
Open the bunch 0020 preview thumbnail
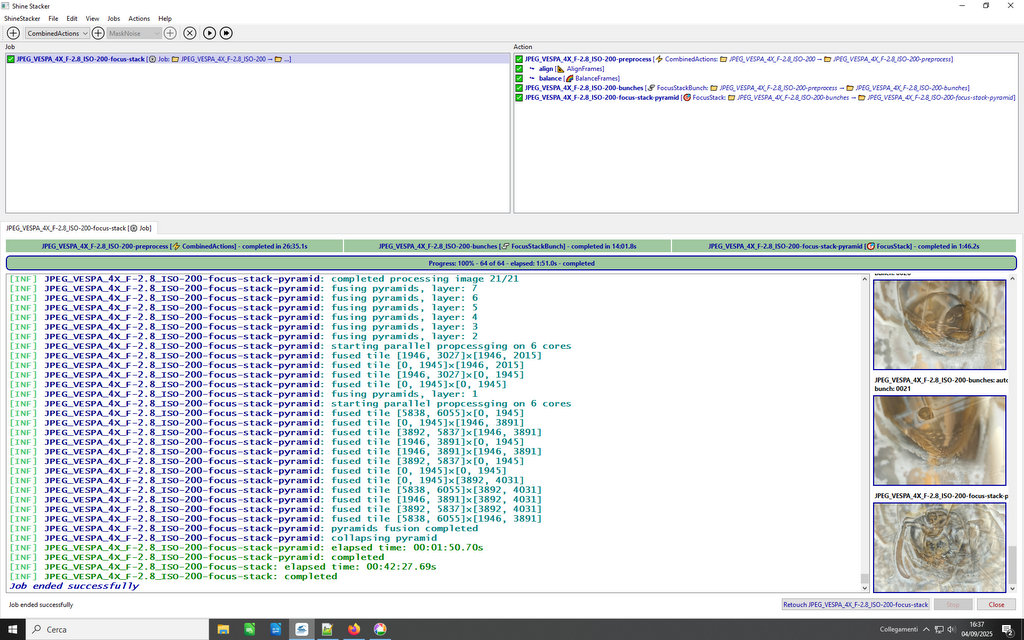tap(939, 325)
